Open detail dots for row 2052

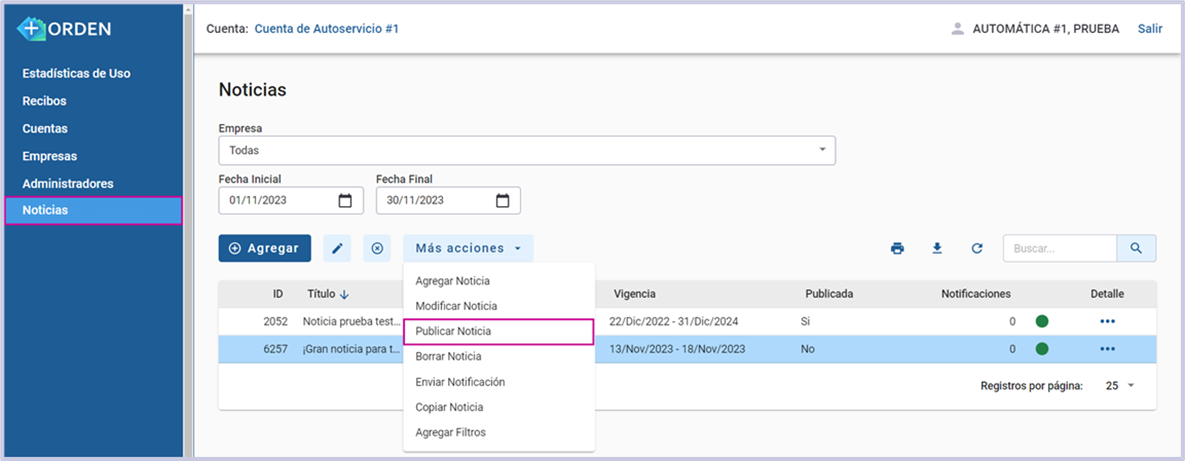[x=1107, y=322]
